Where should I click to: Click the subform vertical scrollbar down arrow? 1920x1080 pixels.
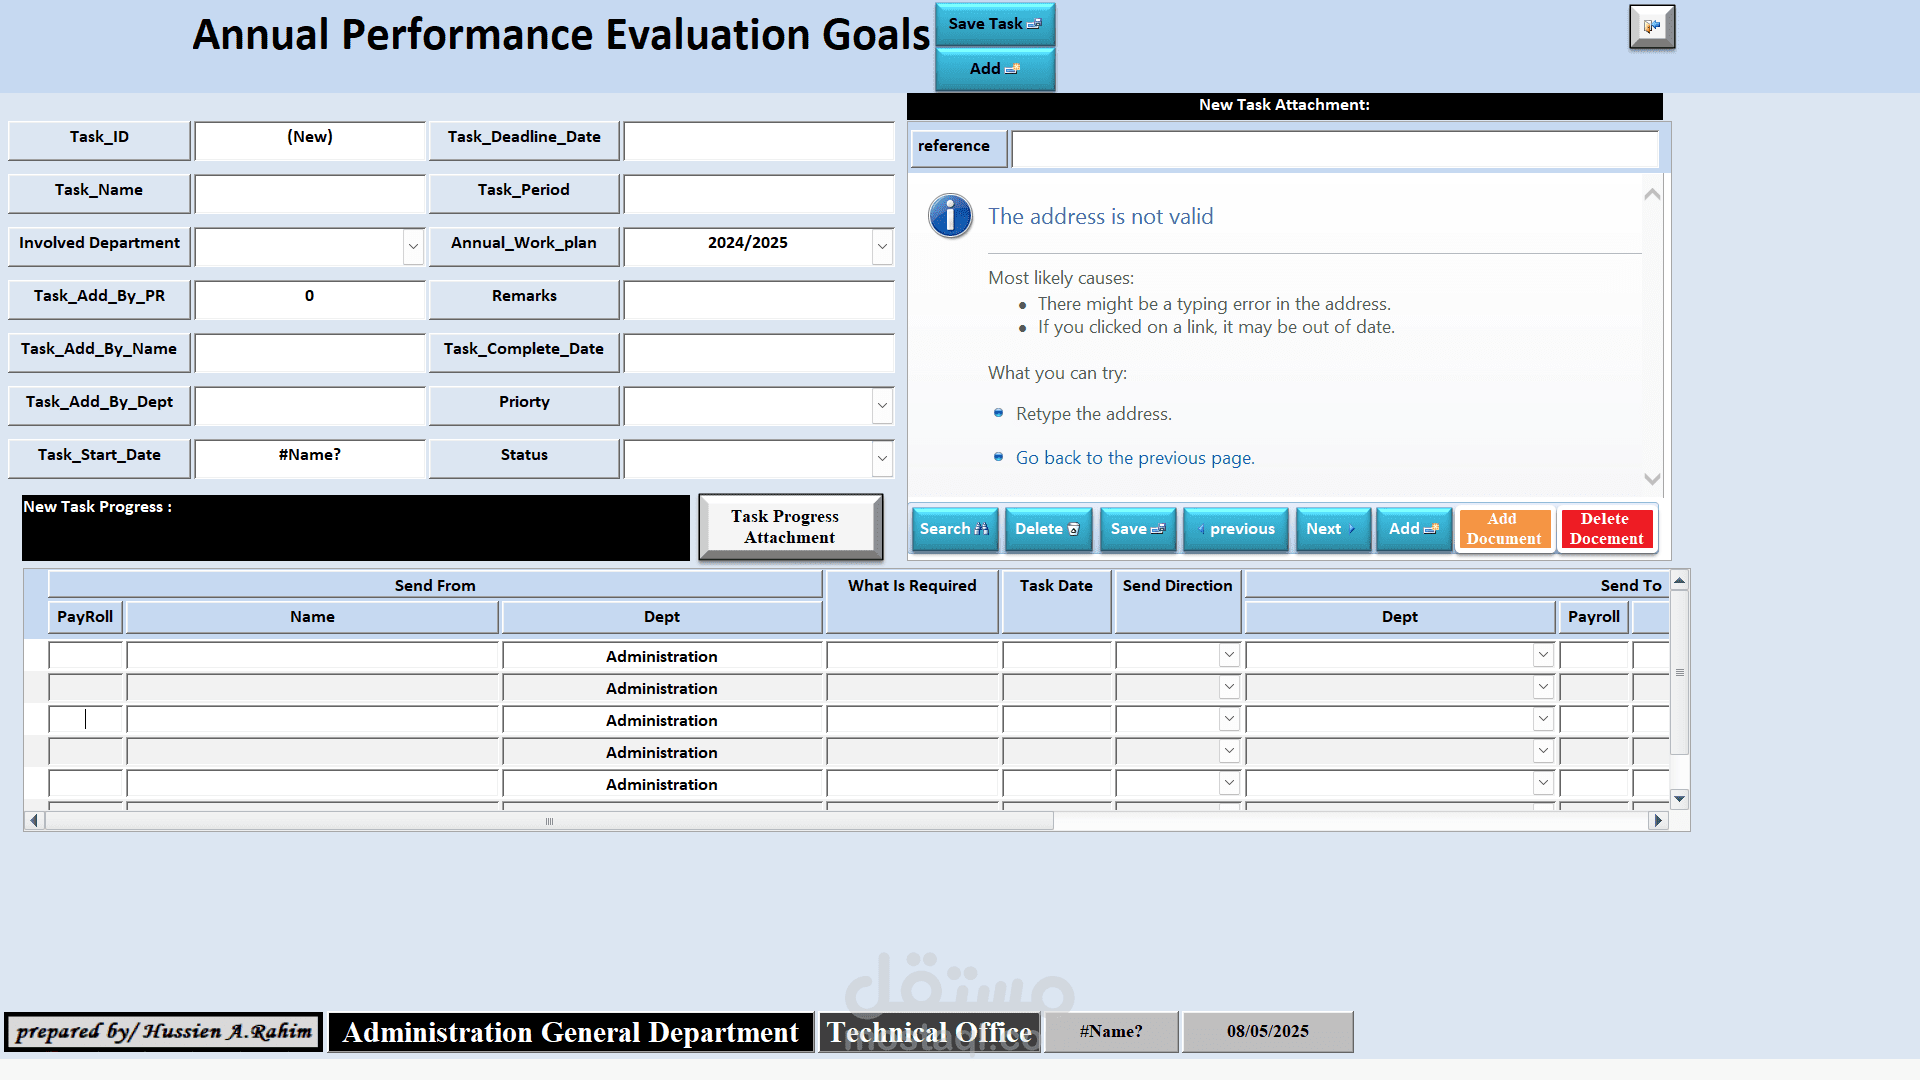pos(1680,799)
